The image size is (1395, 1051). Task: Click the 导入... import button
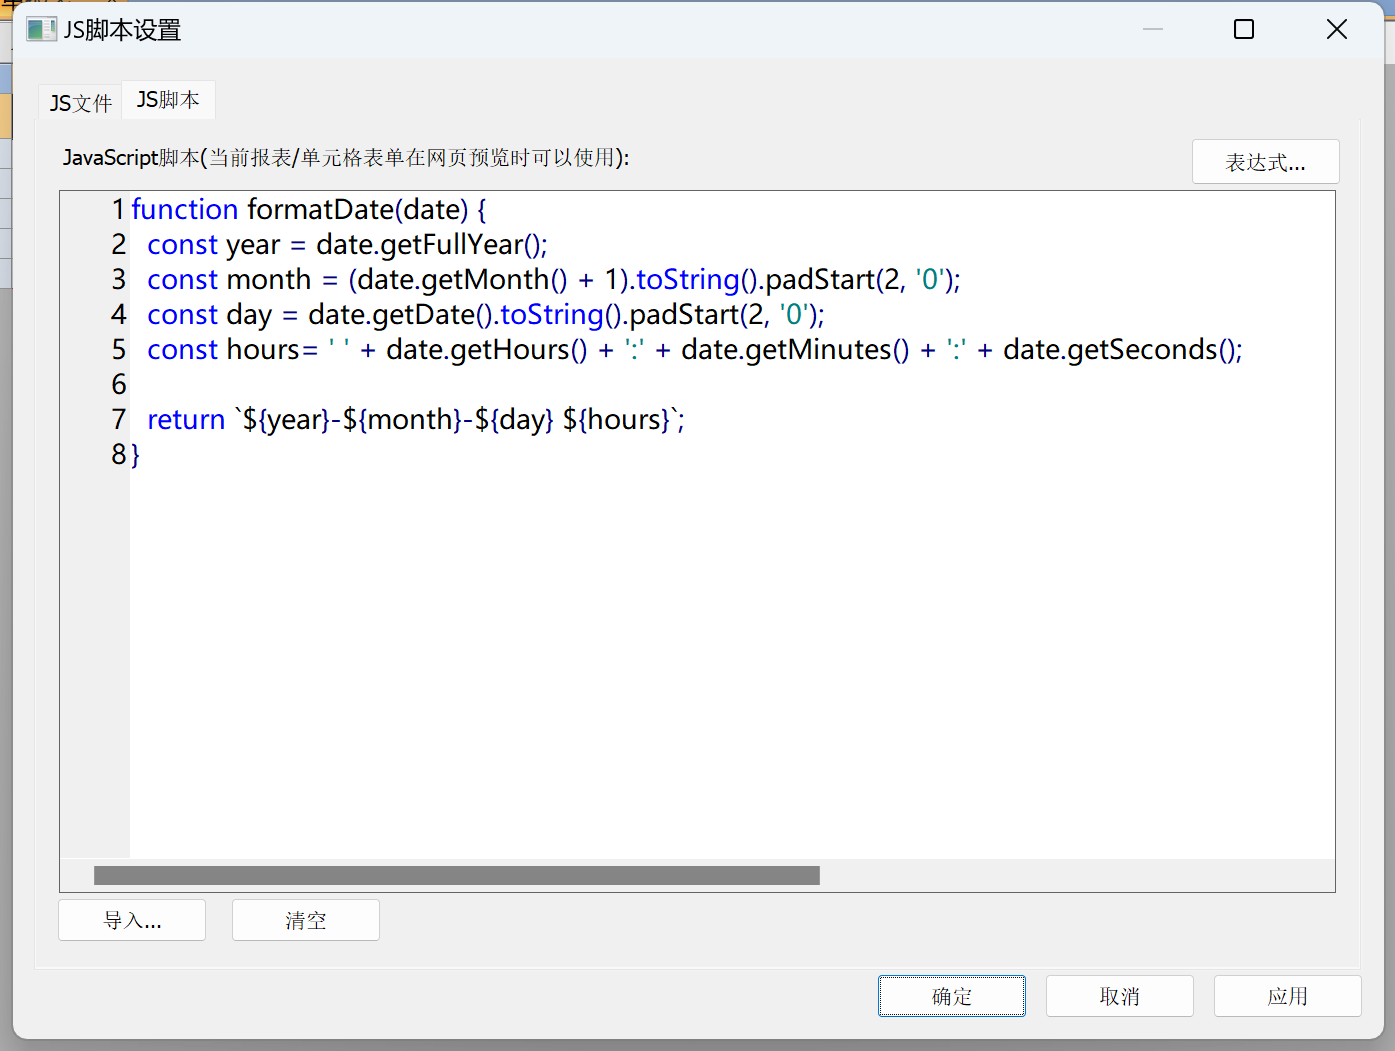(x=132, y=920)
